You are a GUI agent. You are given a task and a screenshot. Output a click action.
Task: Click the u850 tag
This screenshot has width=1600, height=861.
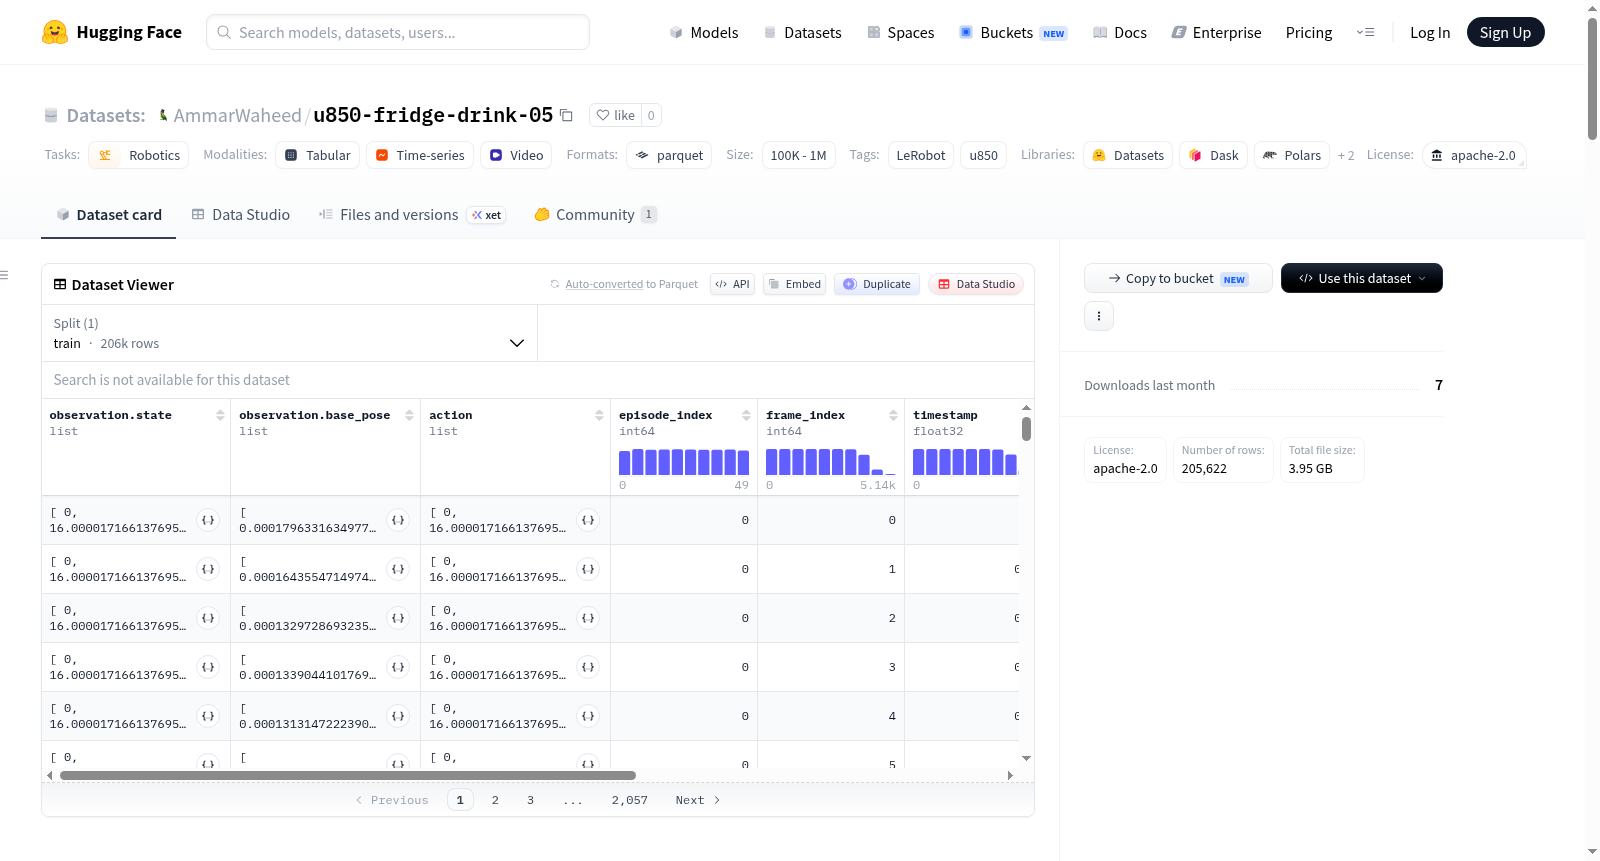(984, 155)
